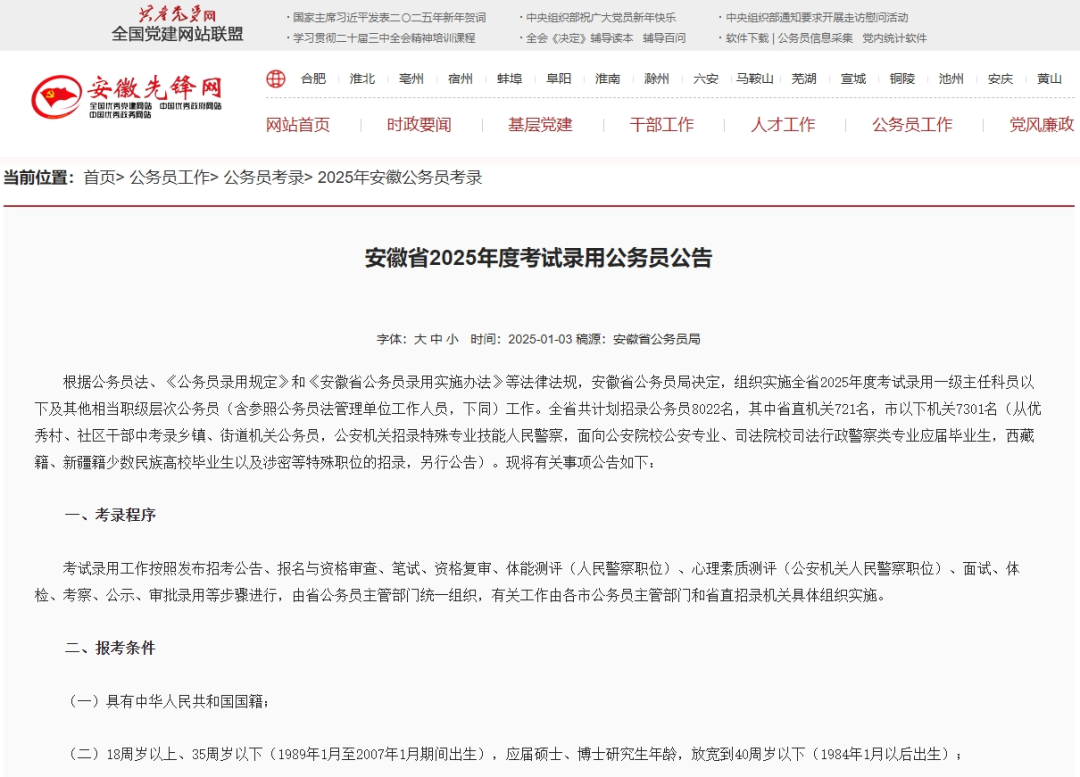Open the 马鞍山 city site link
This screenshot has width=1080, height=777.
click(755, 79)
